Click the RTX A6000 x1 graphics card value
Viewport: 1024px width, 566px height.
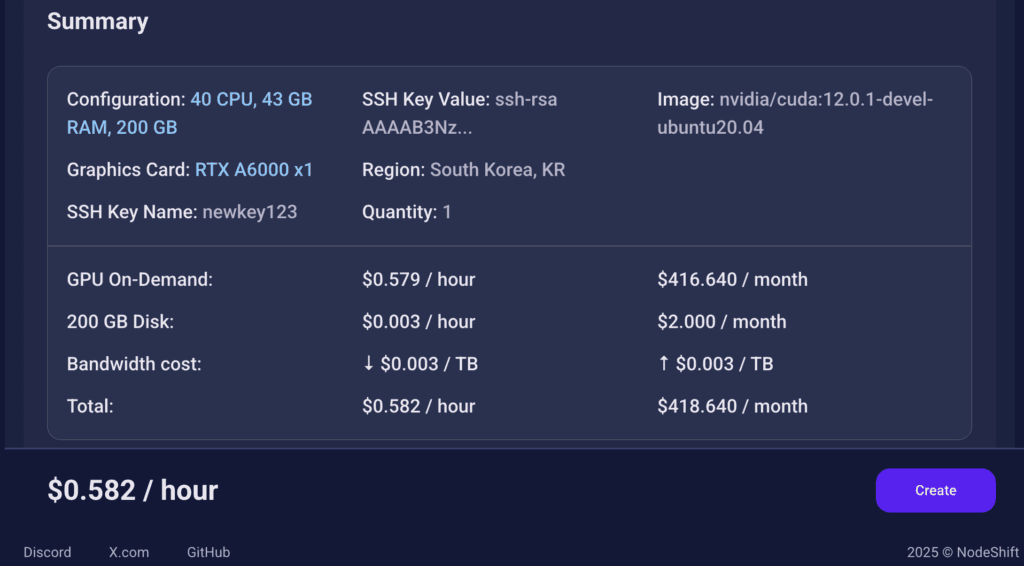[x=254, y=170]
